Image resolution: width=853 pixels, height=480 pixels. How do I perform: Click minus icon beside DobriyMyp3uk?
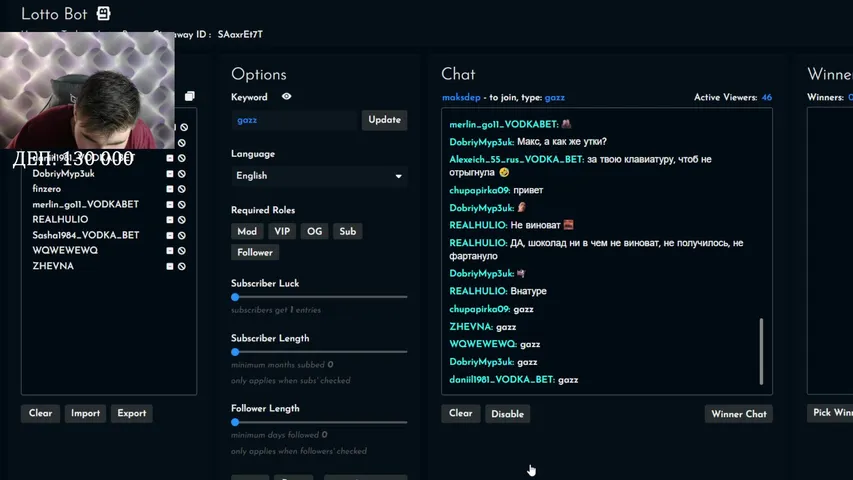pos(170,173)
